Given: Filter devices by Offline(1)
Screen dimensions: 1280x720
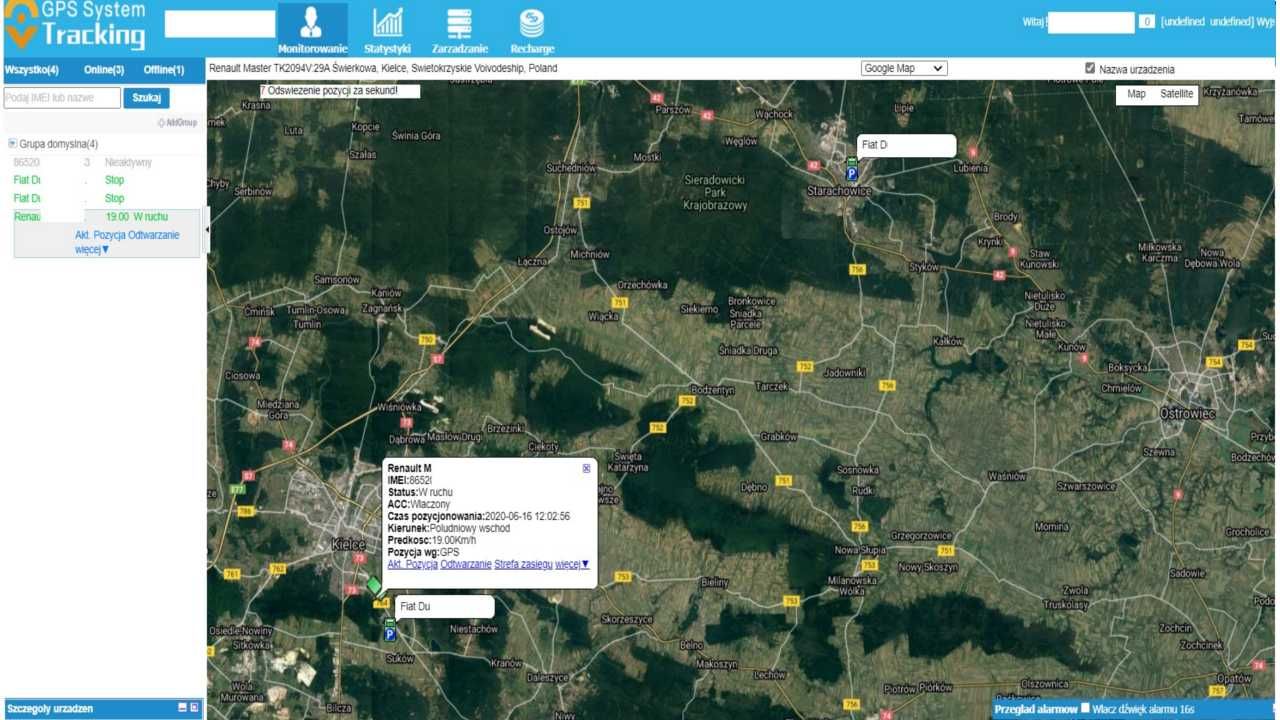Looking at the screenshot, I should (164, 70).
